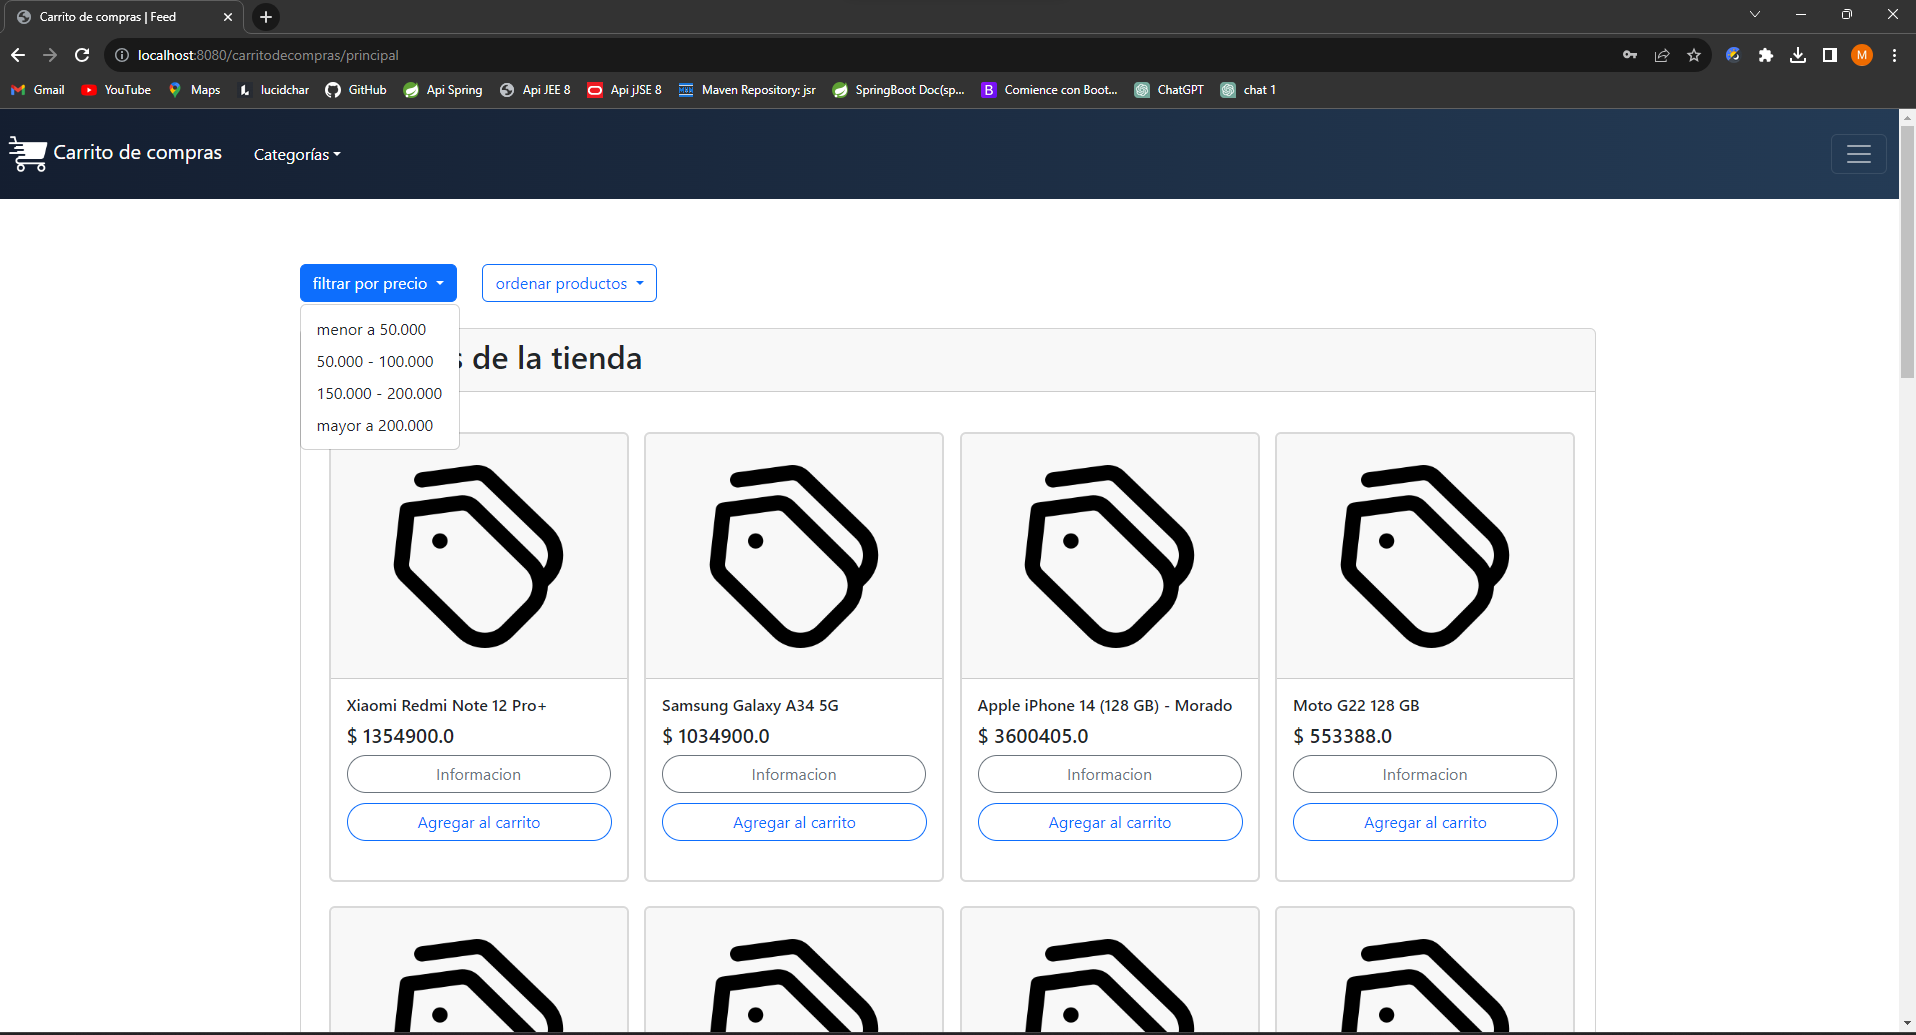Open the YouTube bookmark
The width and height of the screenshot is (1916, 1035).
[115, 90]
